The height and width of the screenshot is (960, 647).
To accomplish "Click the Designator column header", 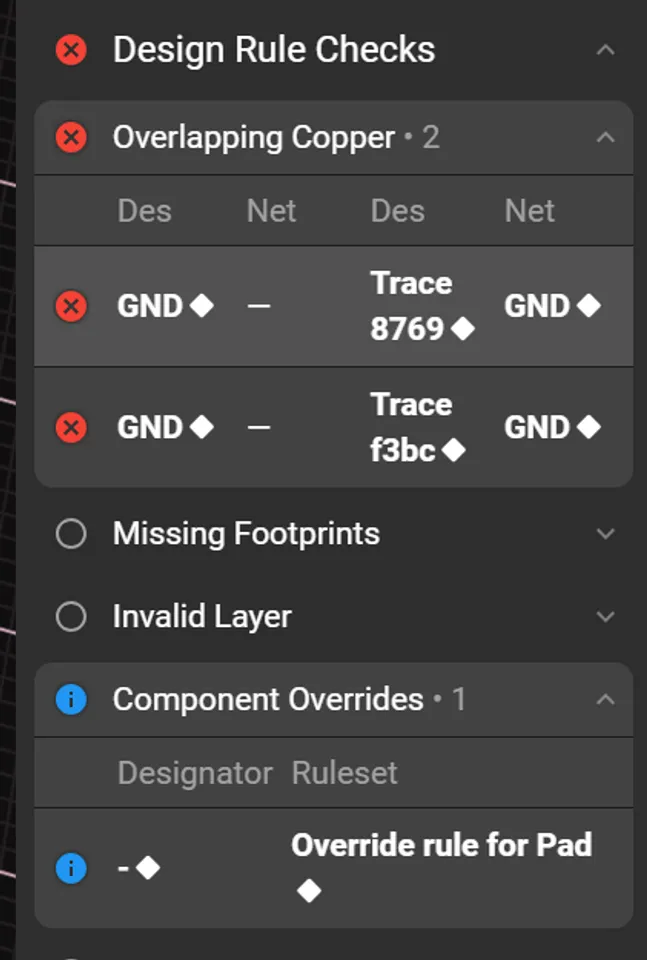I will 195,773.
